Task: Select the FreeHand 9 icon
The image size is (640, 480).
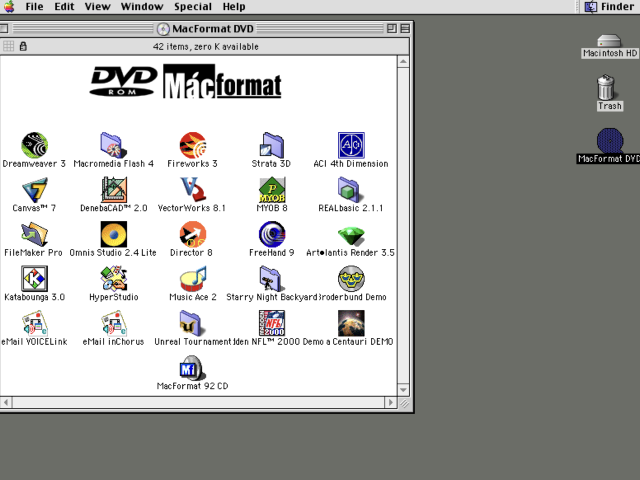Action: (272, 234)
